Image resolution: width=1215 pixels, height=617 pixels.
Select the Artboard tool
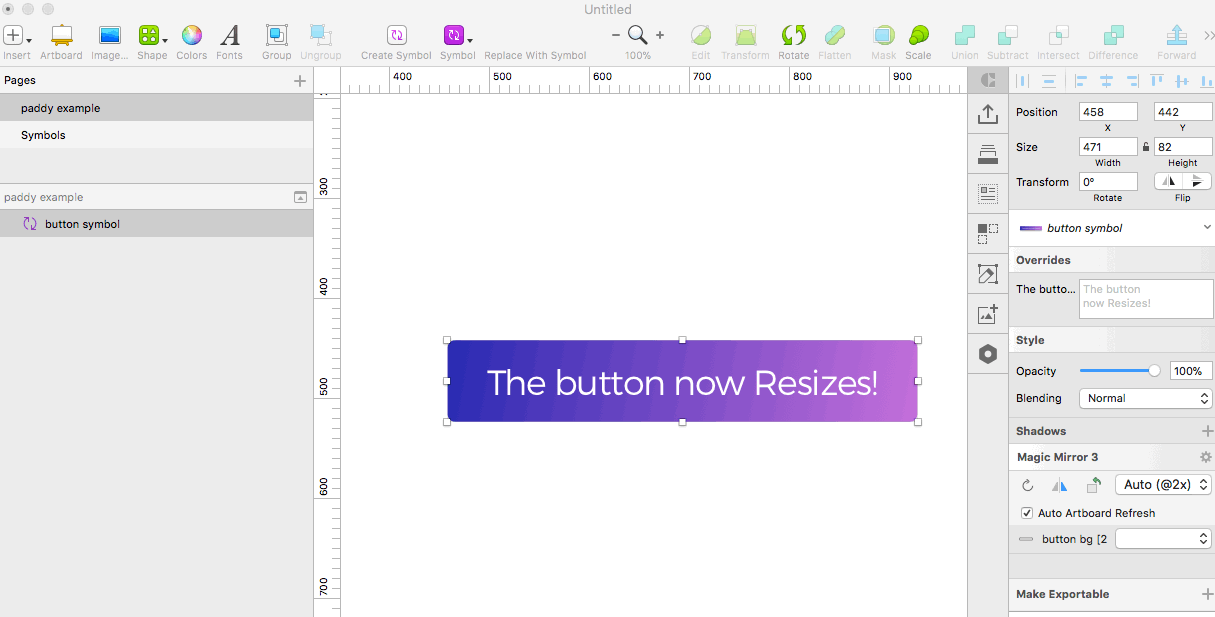[x=61, y=36]
